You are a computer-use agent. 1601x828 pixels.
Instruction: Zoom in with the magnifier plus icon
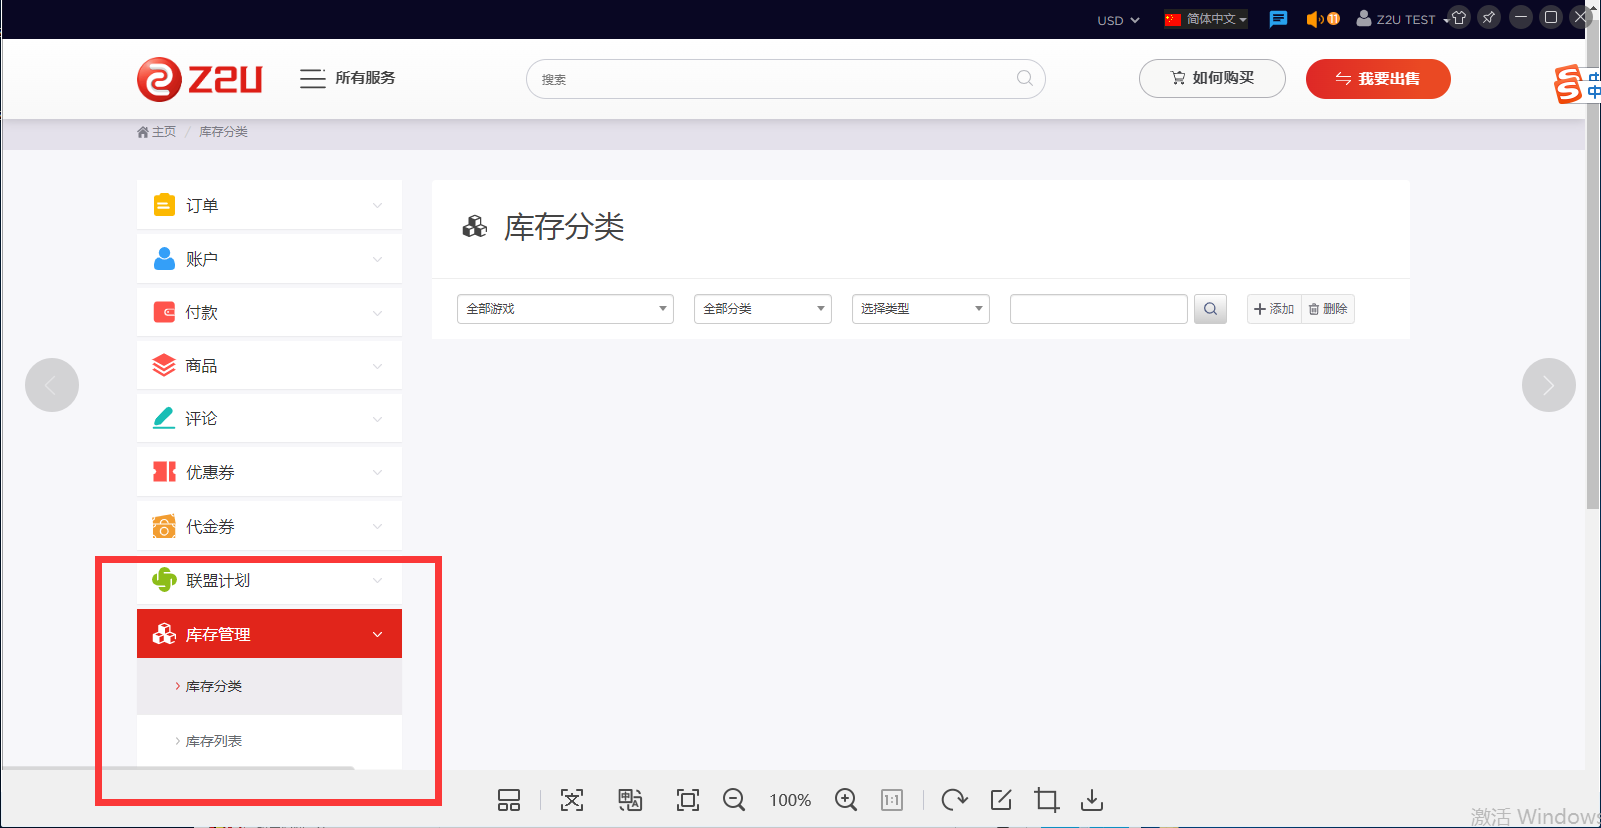click(846, 800)
